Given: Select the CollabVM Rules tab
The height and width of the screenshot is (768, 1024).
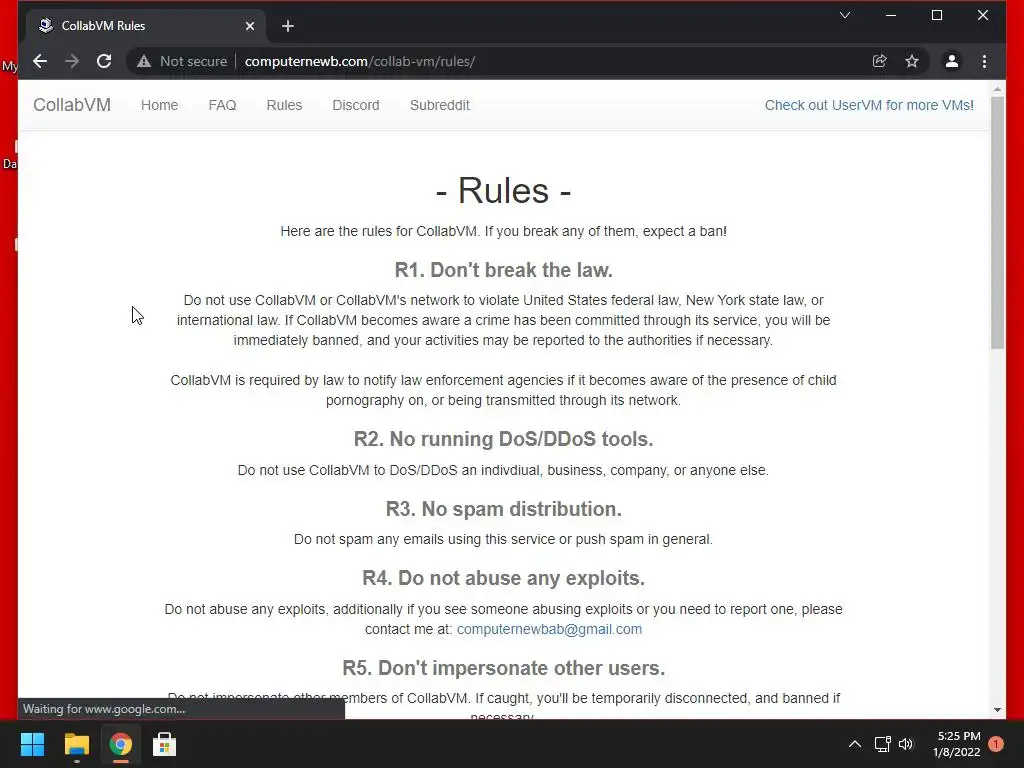Looking at the screenshot, I should point(145,26).
